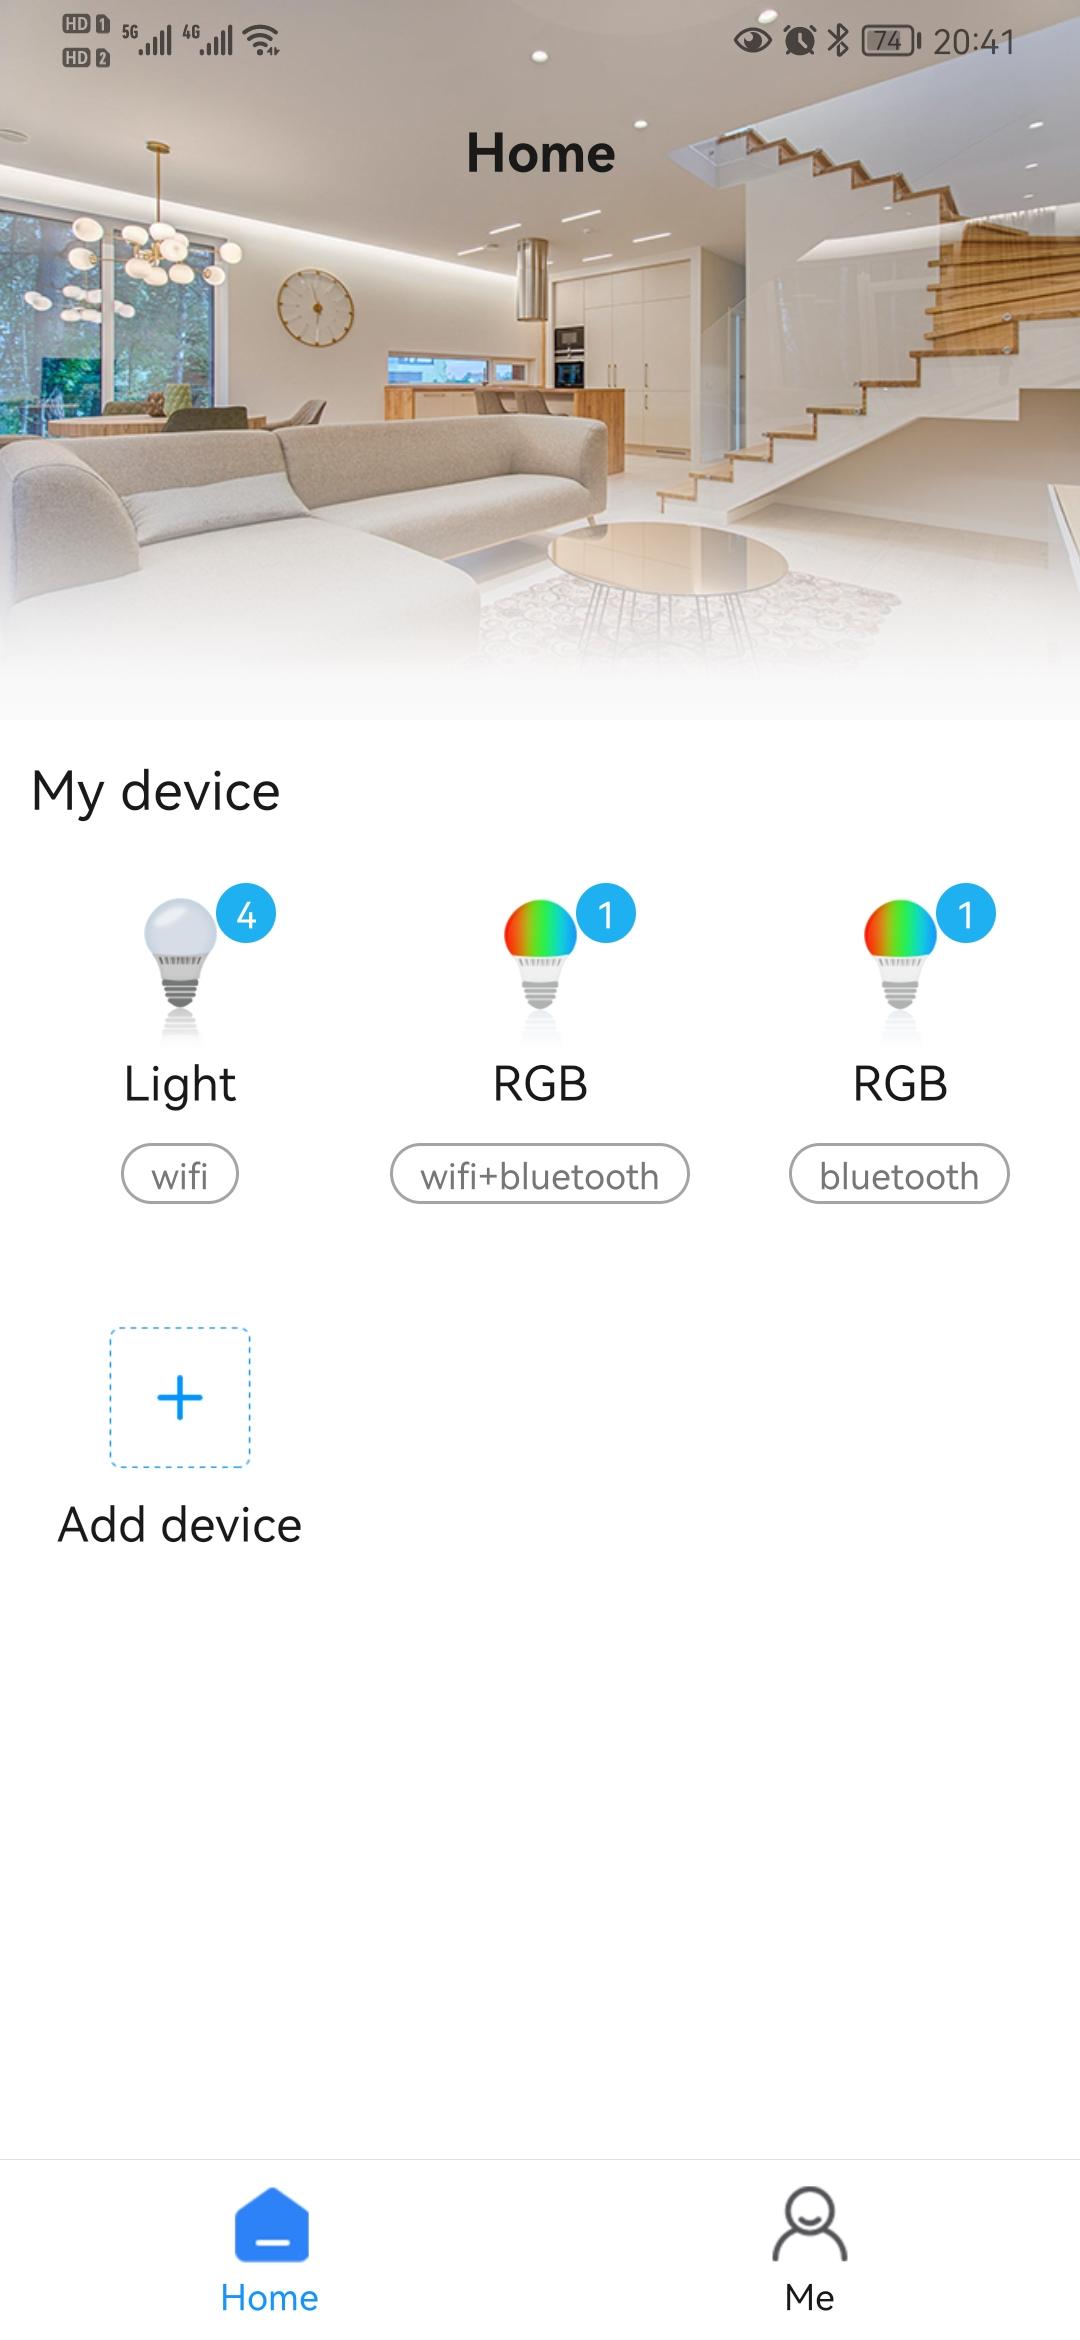Tap the wifi signal status icon
This screenshot has height=2340, width=1080.
(263, 39)
